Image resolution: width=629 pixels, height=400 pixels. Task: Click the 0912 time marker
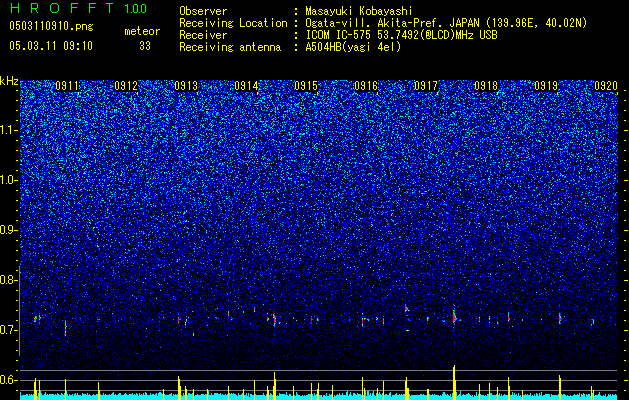[126, 86]
